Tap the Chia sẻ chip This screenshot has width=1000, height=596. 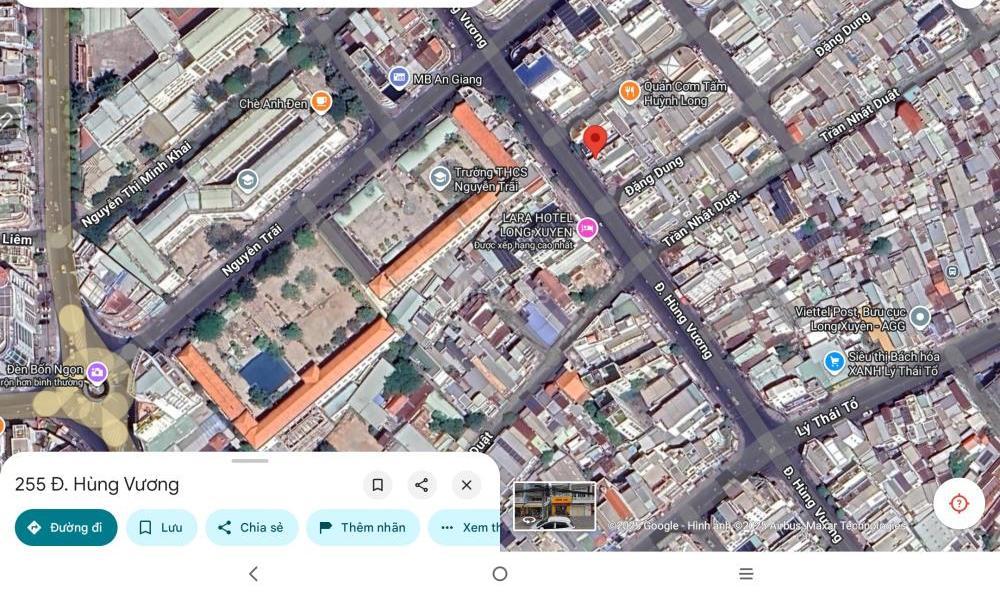click(251, 527)
